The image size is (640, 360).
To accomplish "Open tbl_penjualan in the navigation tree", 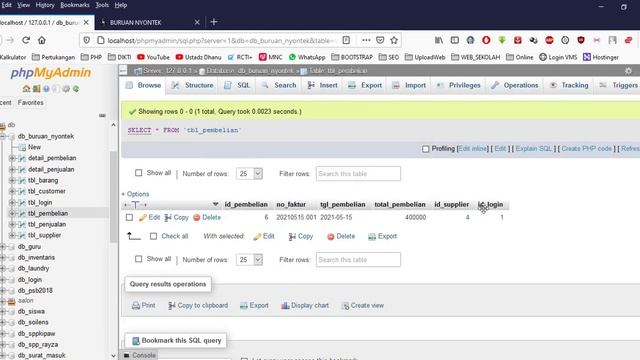I will tap(47, 224).
